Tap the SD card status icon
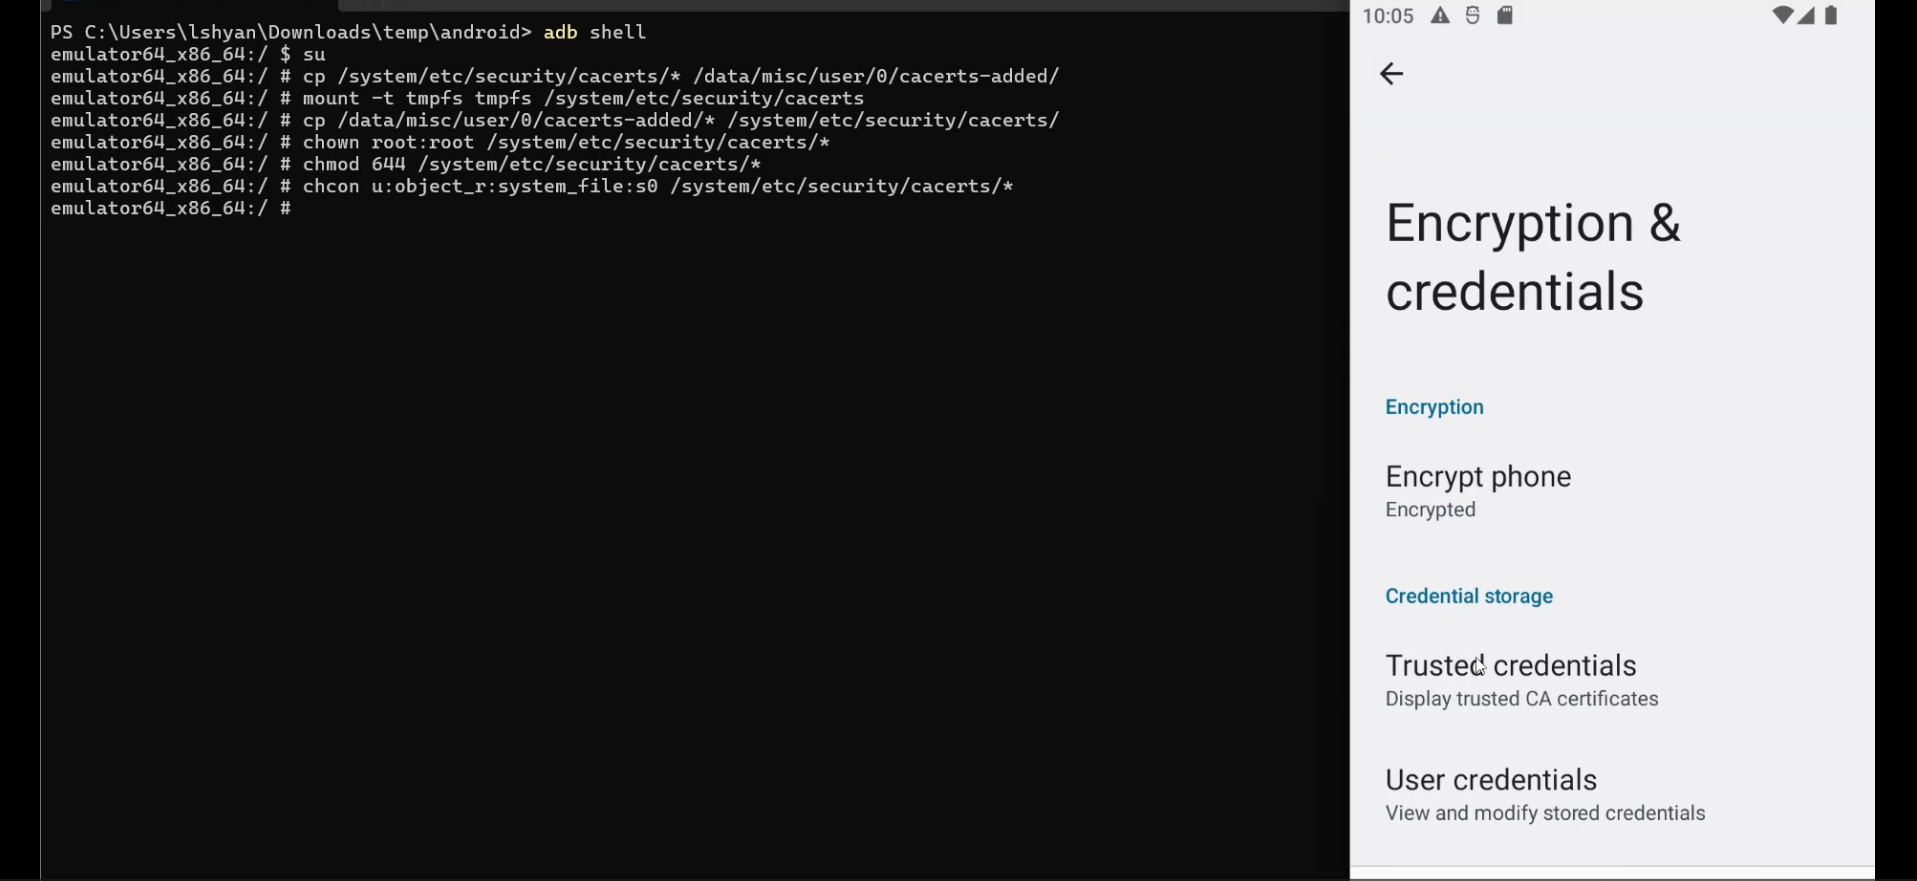1917x881 pixels. [x=1505, y=15]
